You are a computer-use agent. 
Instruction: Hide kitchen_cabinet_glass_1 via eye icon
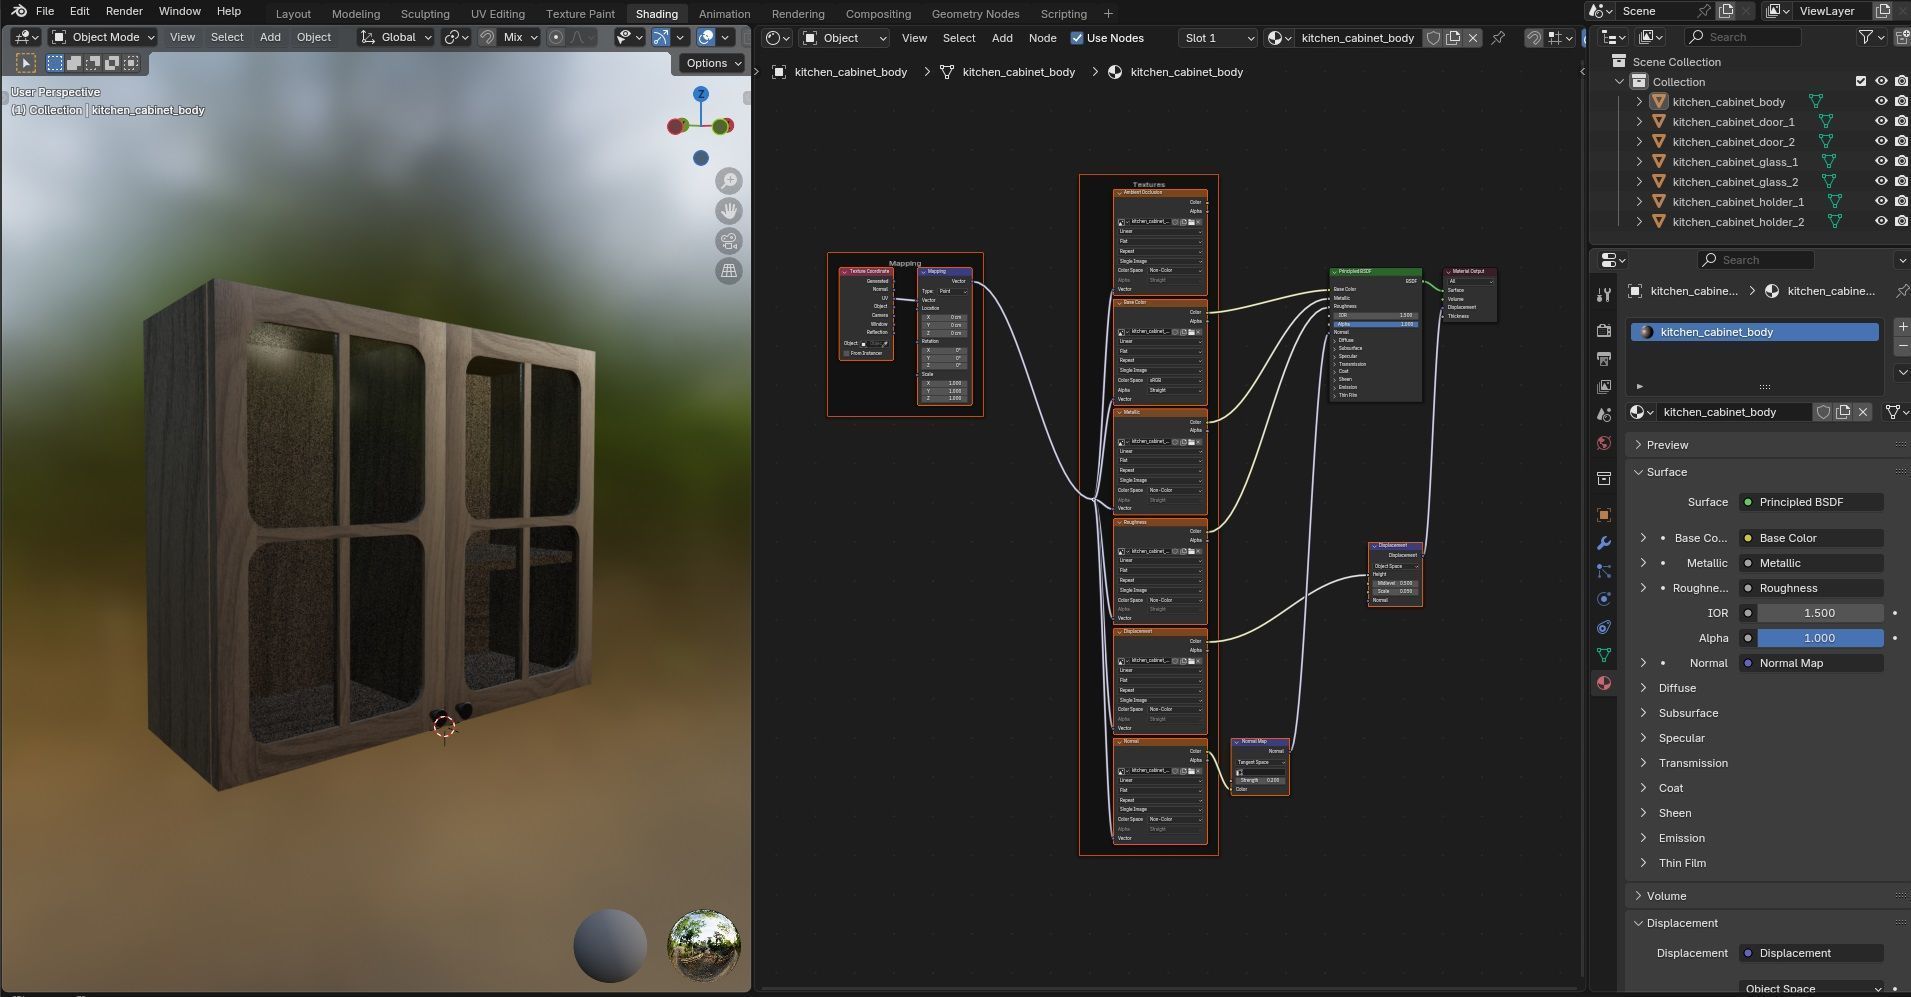(x=1881, y=161)
